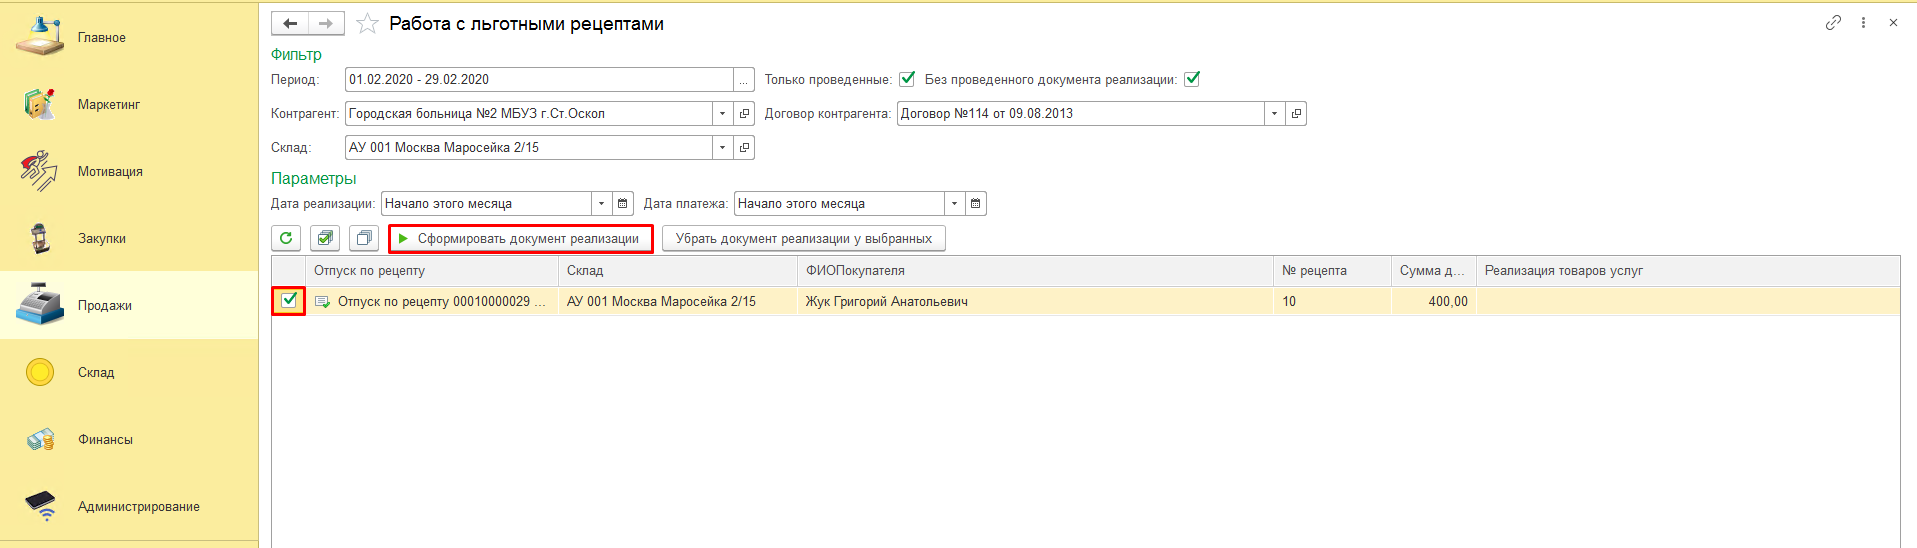Click the refresh list icon
Viewport: 1917px width, 548px height.
(286, 238)
